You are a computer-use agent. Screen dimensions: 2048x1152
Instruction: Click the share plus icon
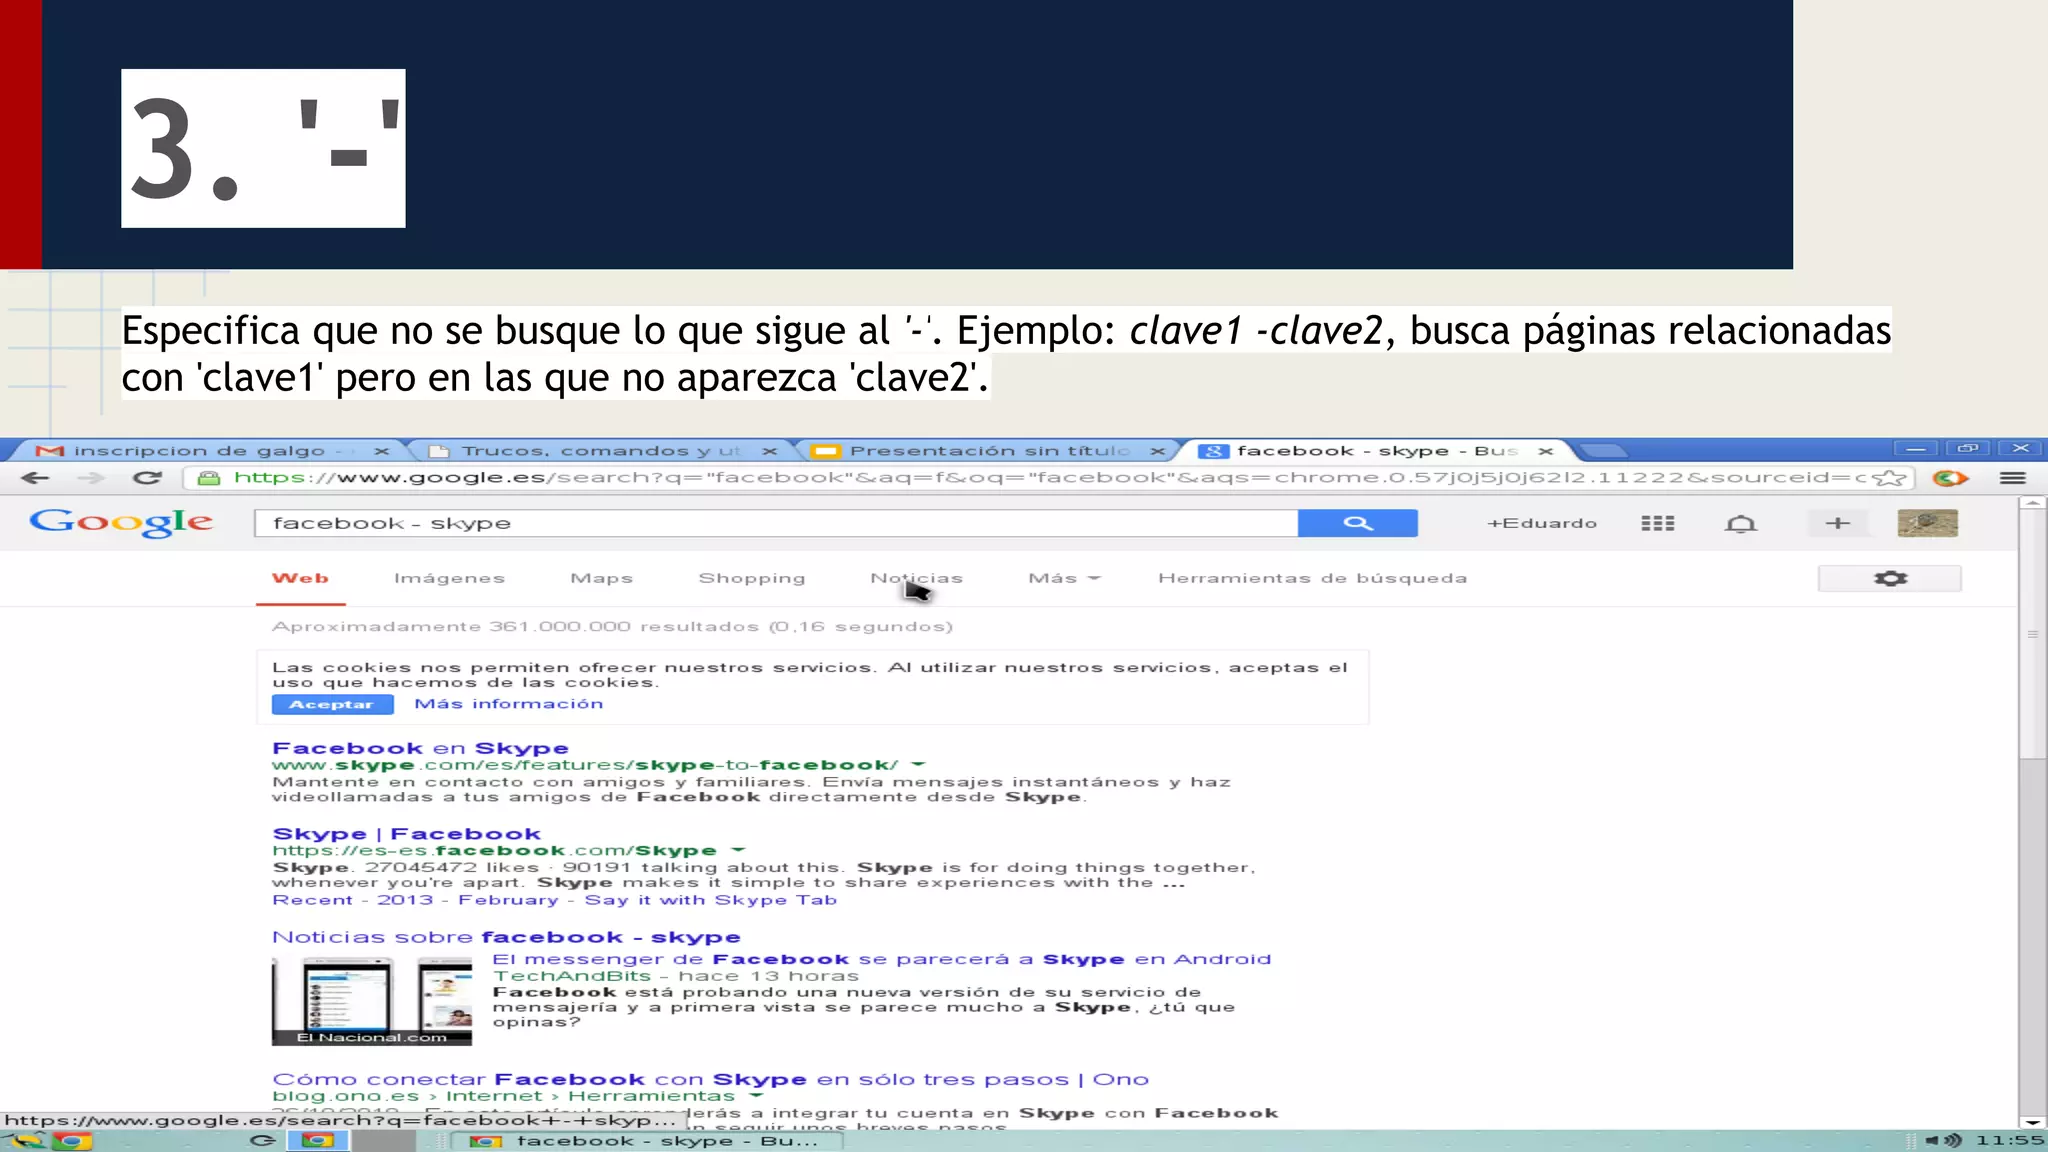[x=1838, y=523]
